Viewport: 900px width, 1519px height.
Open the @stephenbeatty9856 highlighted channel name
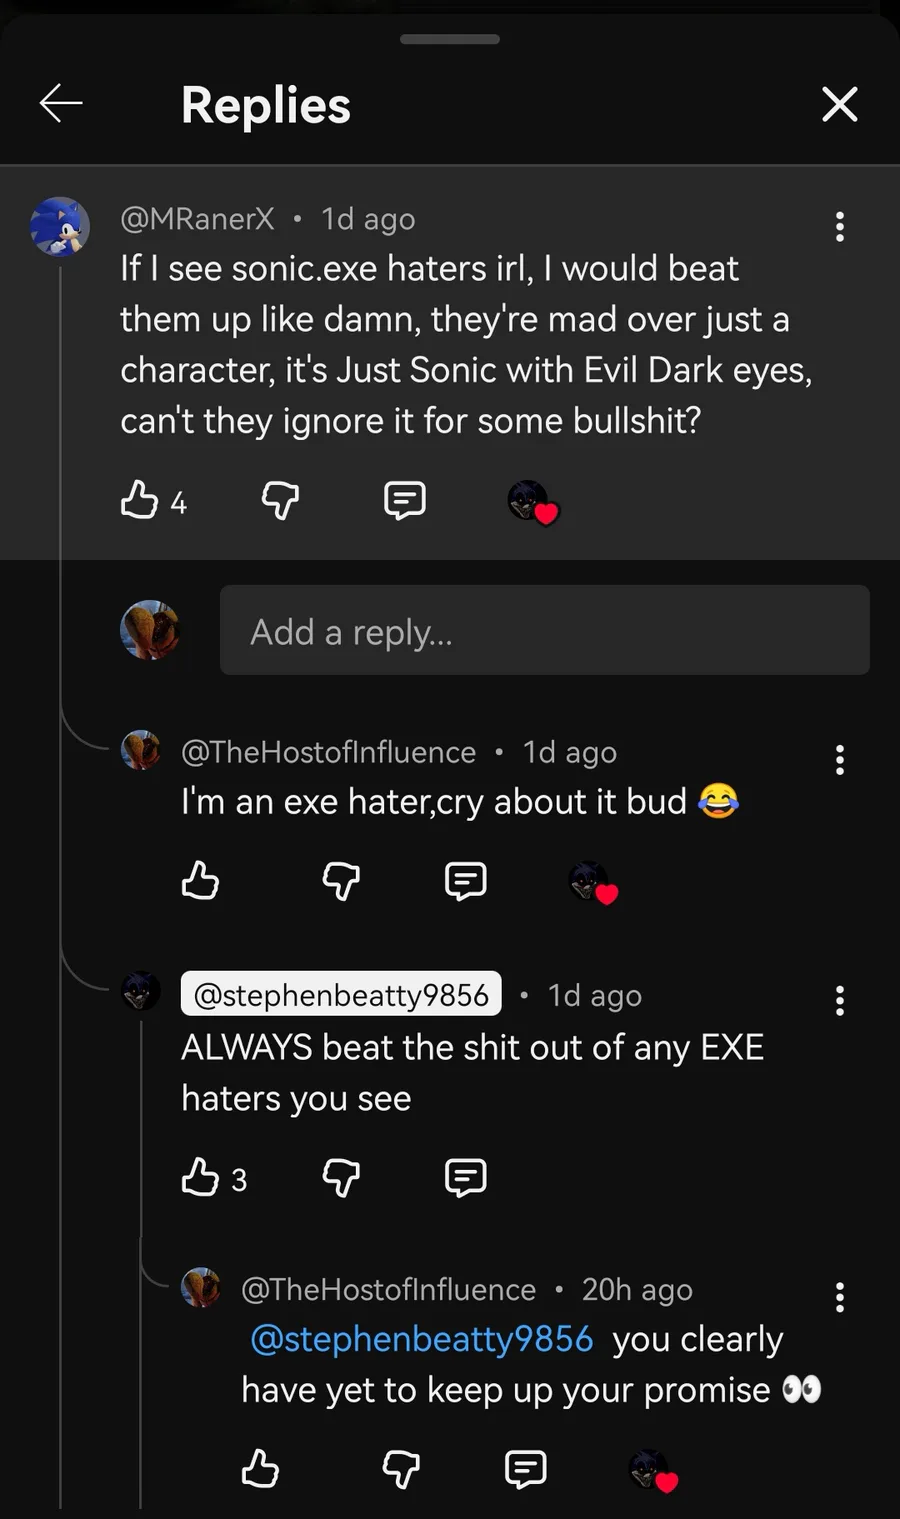[341, 994]
